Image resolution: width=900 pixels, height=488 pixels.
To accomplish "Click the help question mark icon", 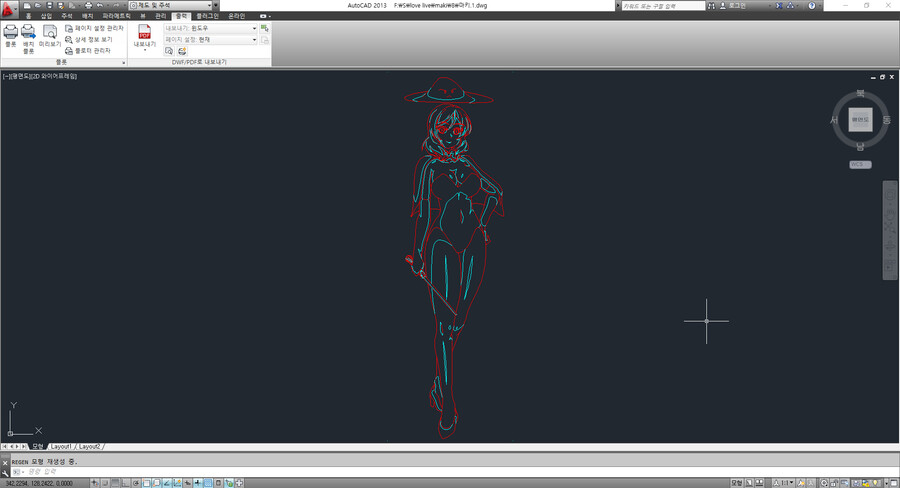I will coord(811,6).
